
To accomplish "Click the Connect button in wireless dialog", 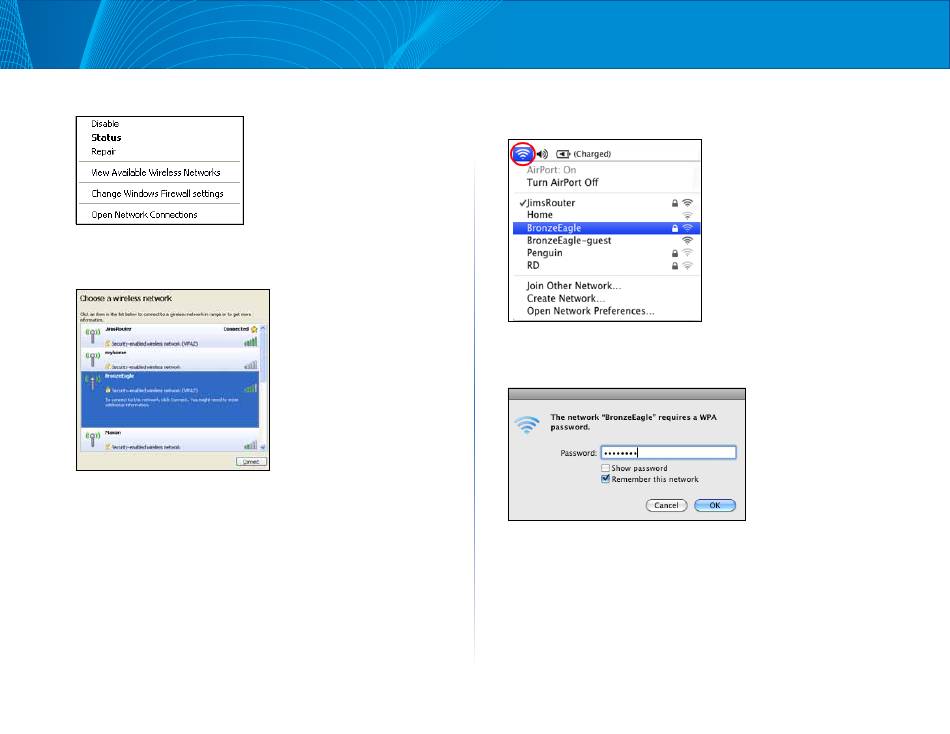I will click(251, 462).
